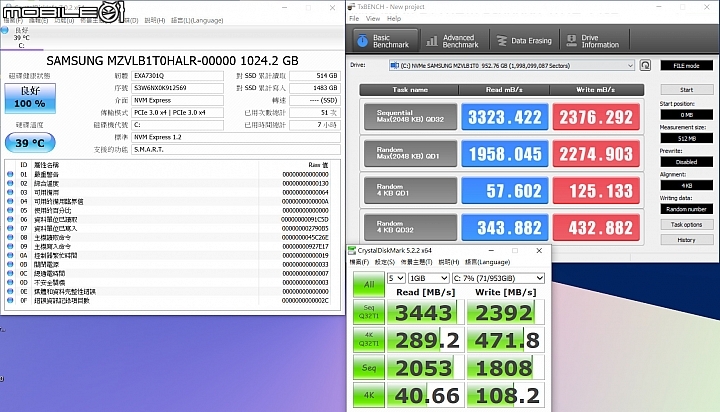The image size is (720, 412).
Task: Click the Writing data Random number button
Action: pyautogui.click(x=686, y=209)
